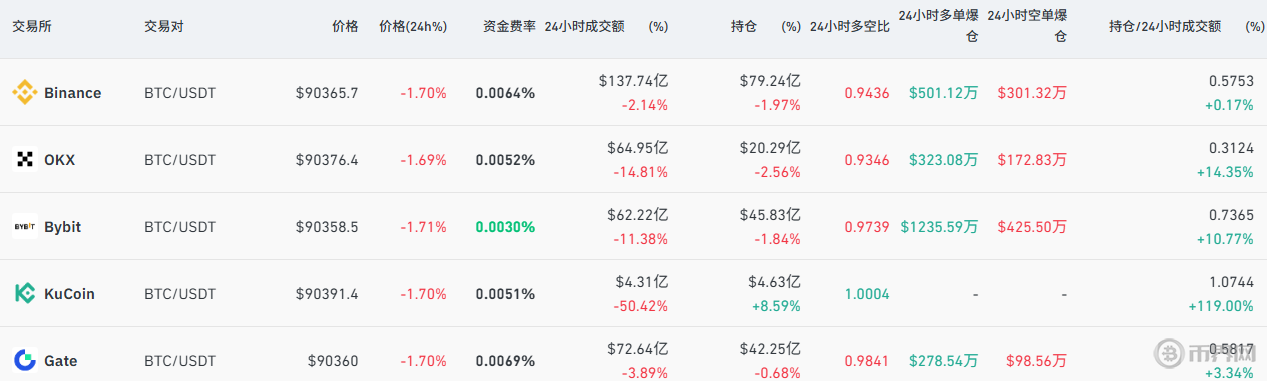Click open interest $20.29亿
The height and width of the screenshot is (381, 1267).
click(770, 148)
